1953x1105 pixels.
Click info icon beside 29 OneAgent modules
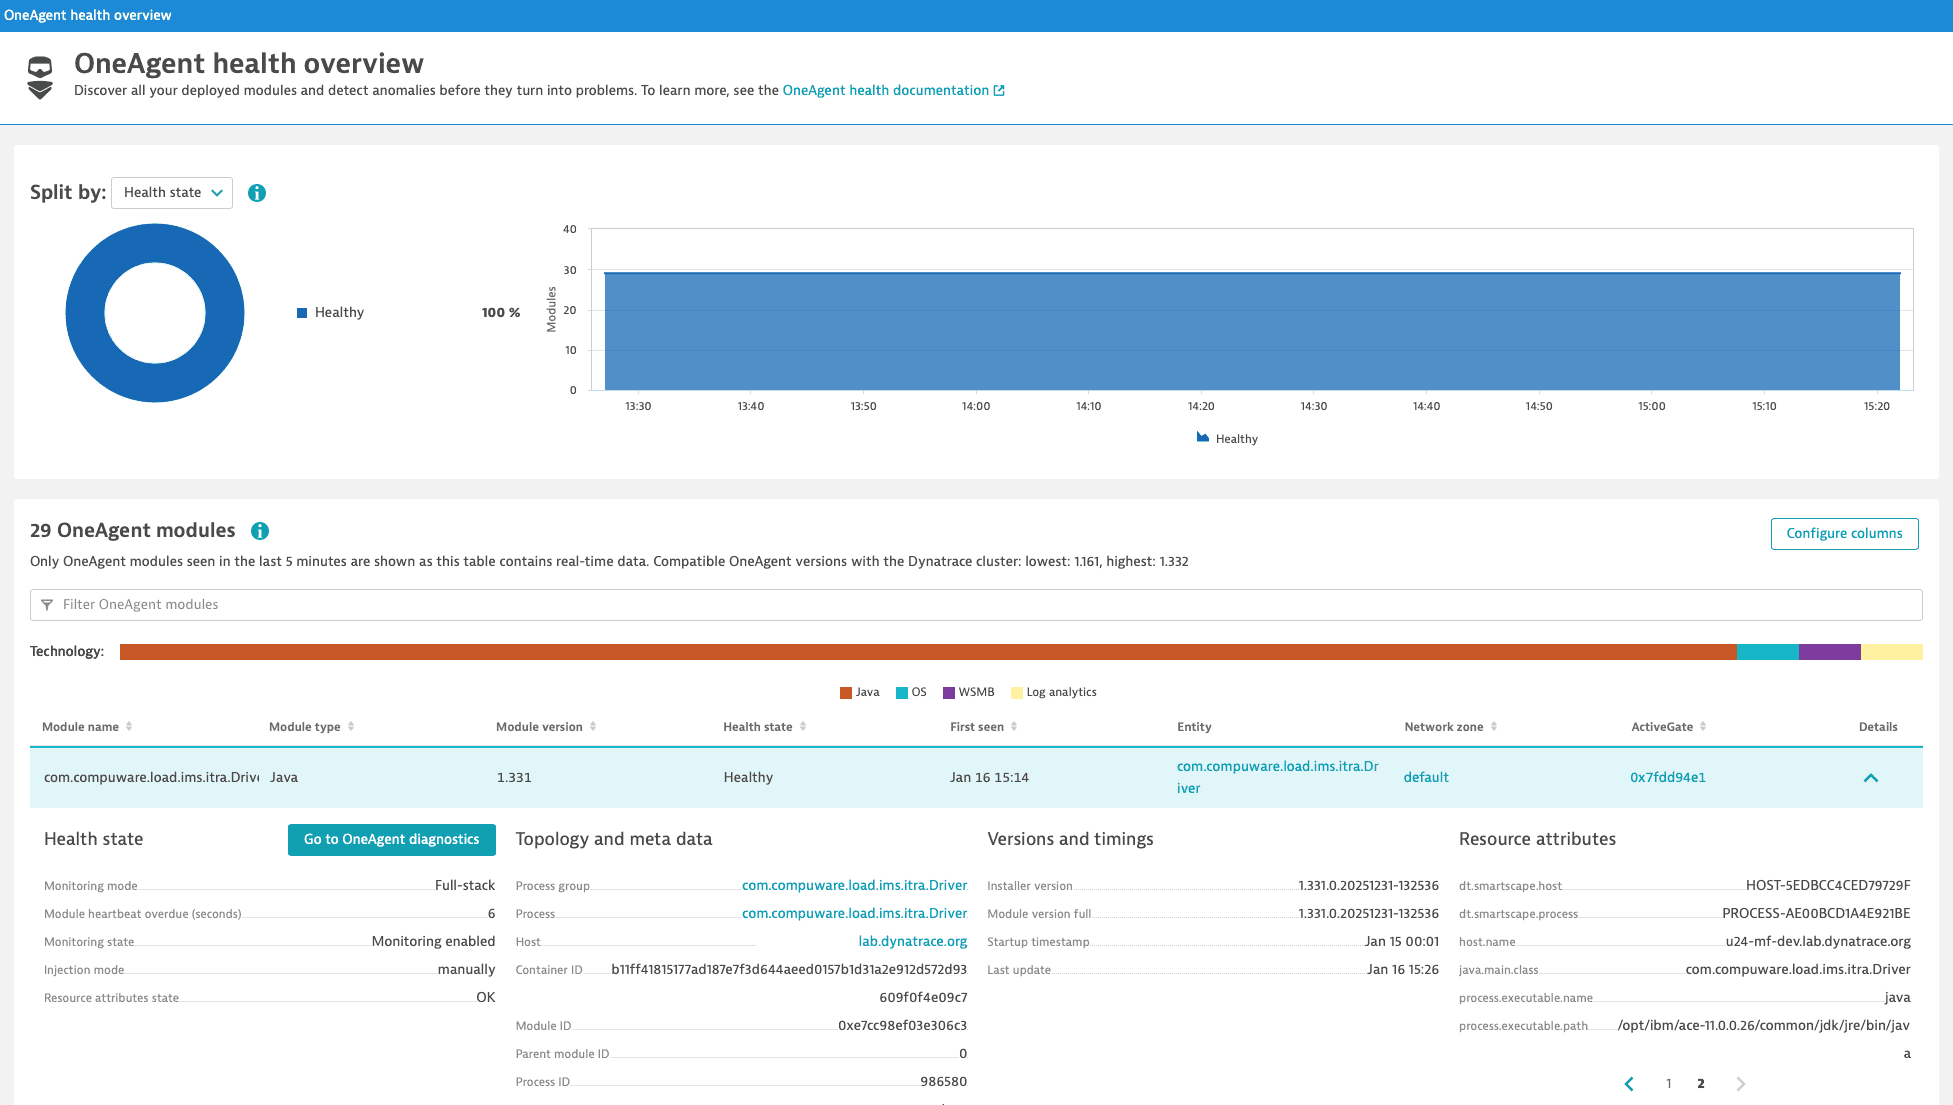[260, 531]
